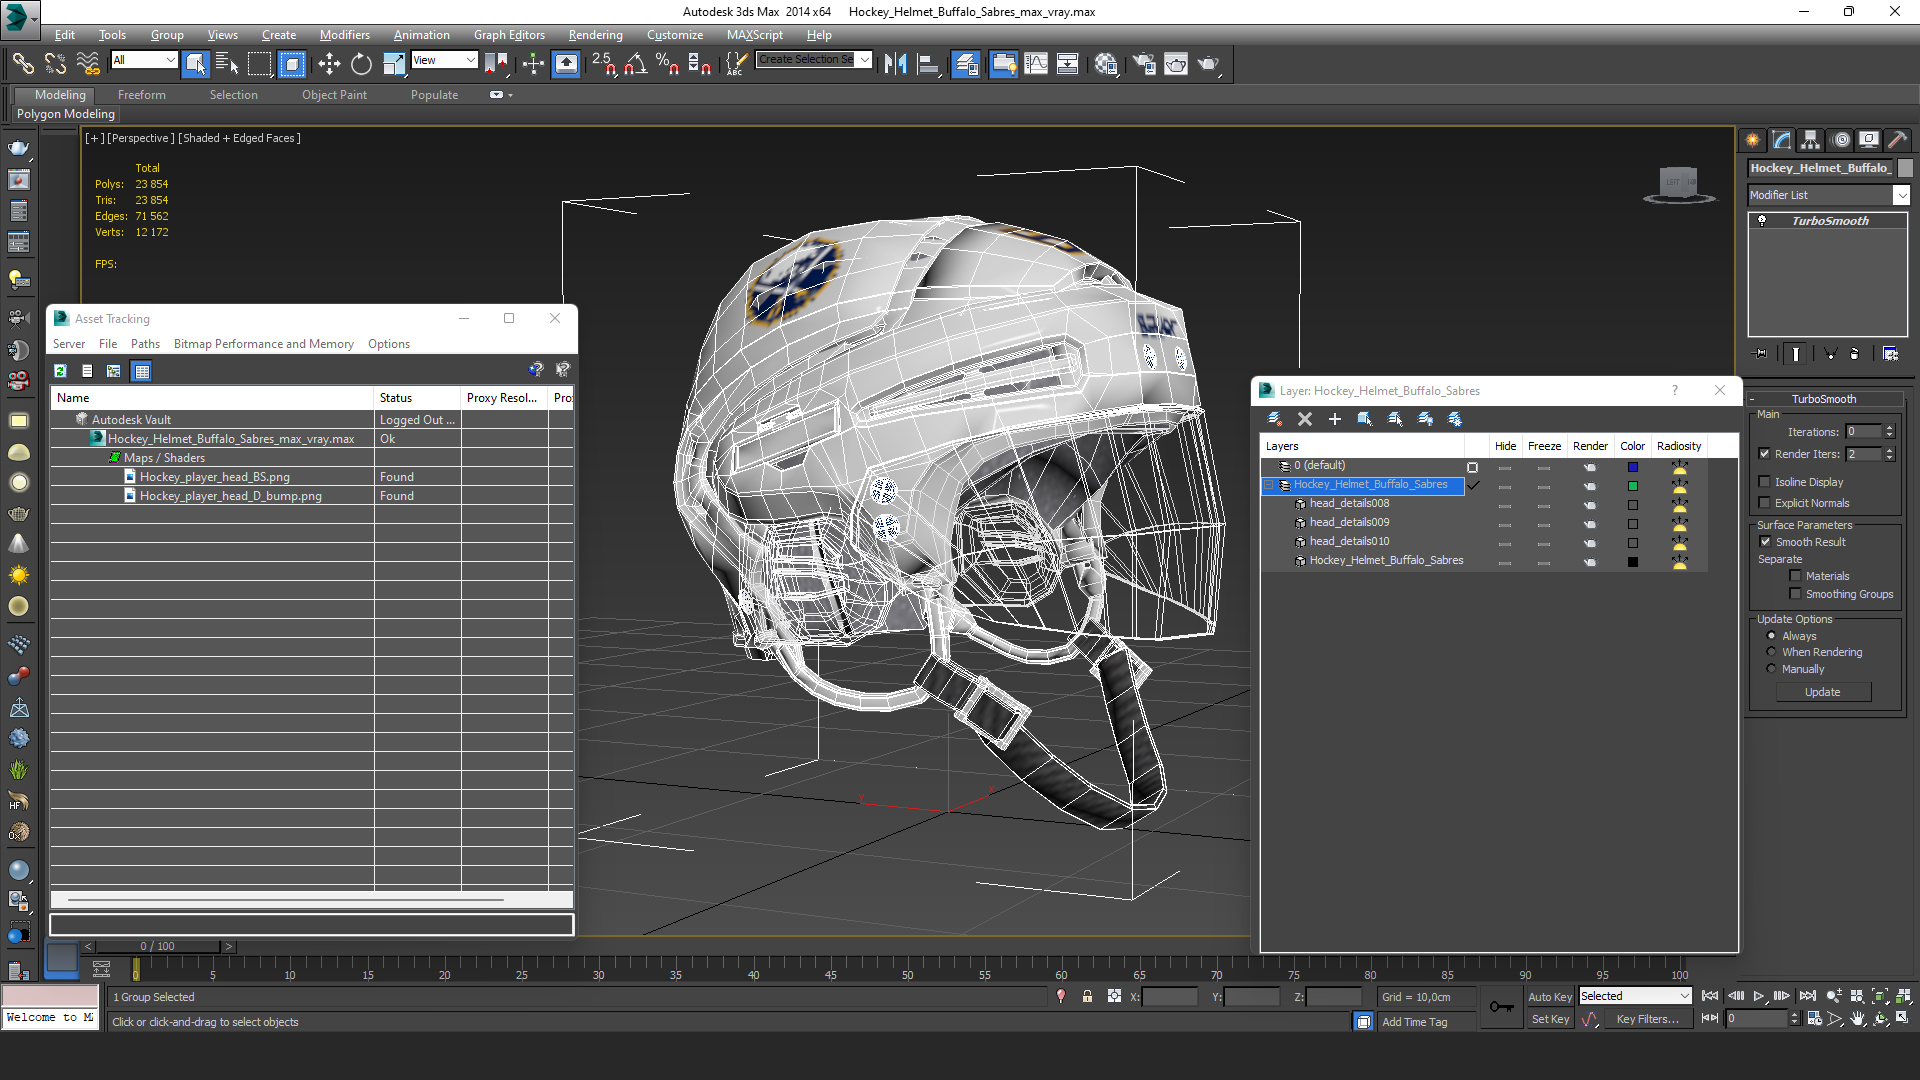Click the Auto Key button
The height and width of the screenshot is (1080, 1920).
click(1549, 997)
